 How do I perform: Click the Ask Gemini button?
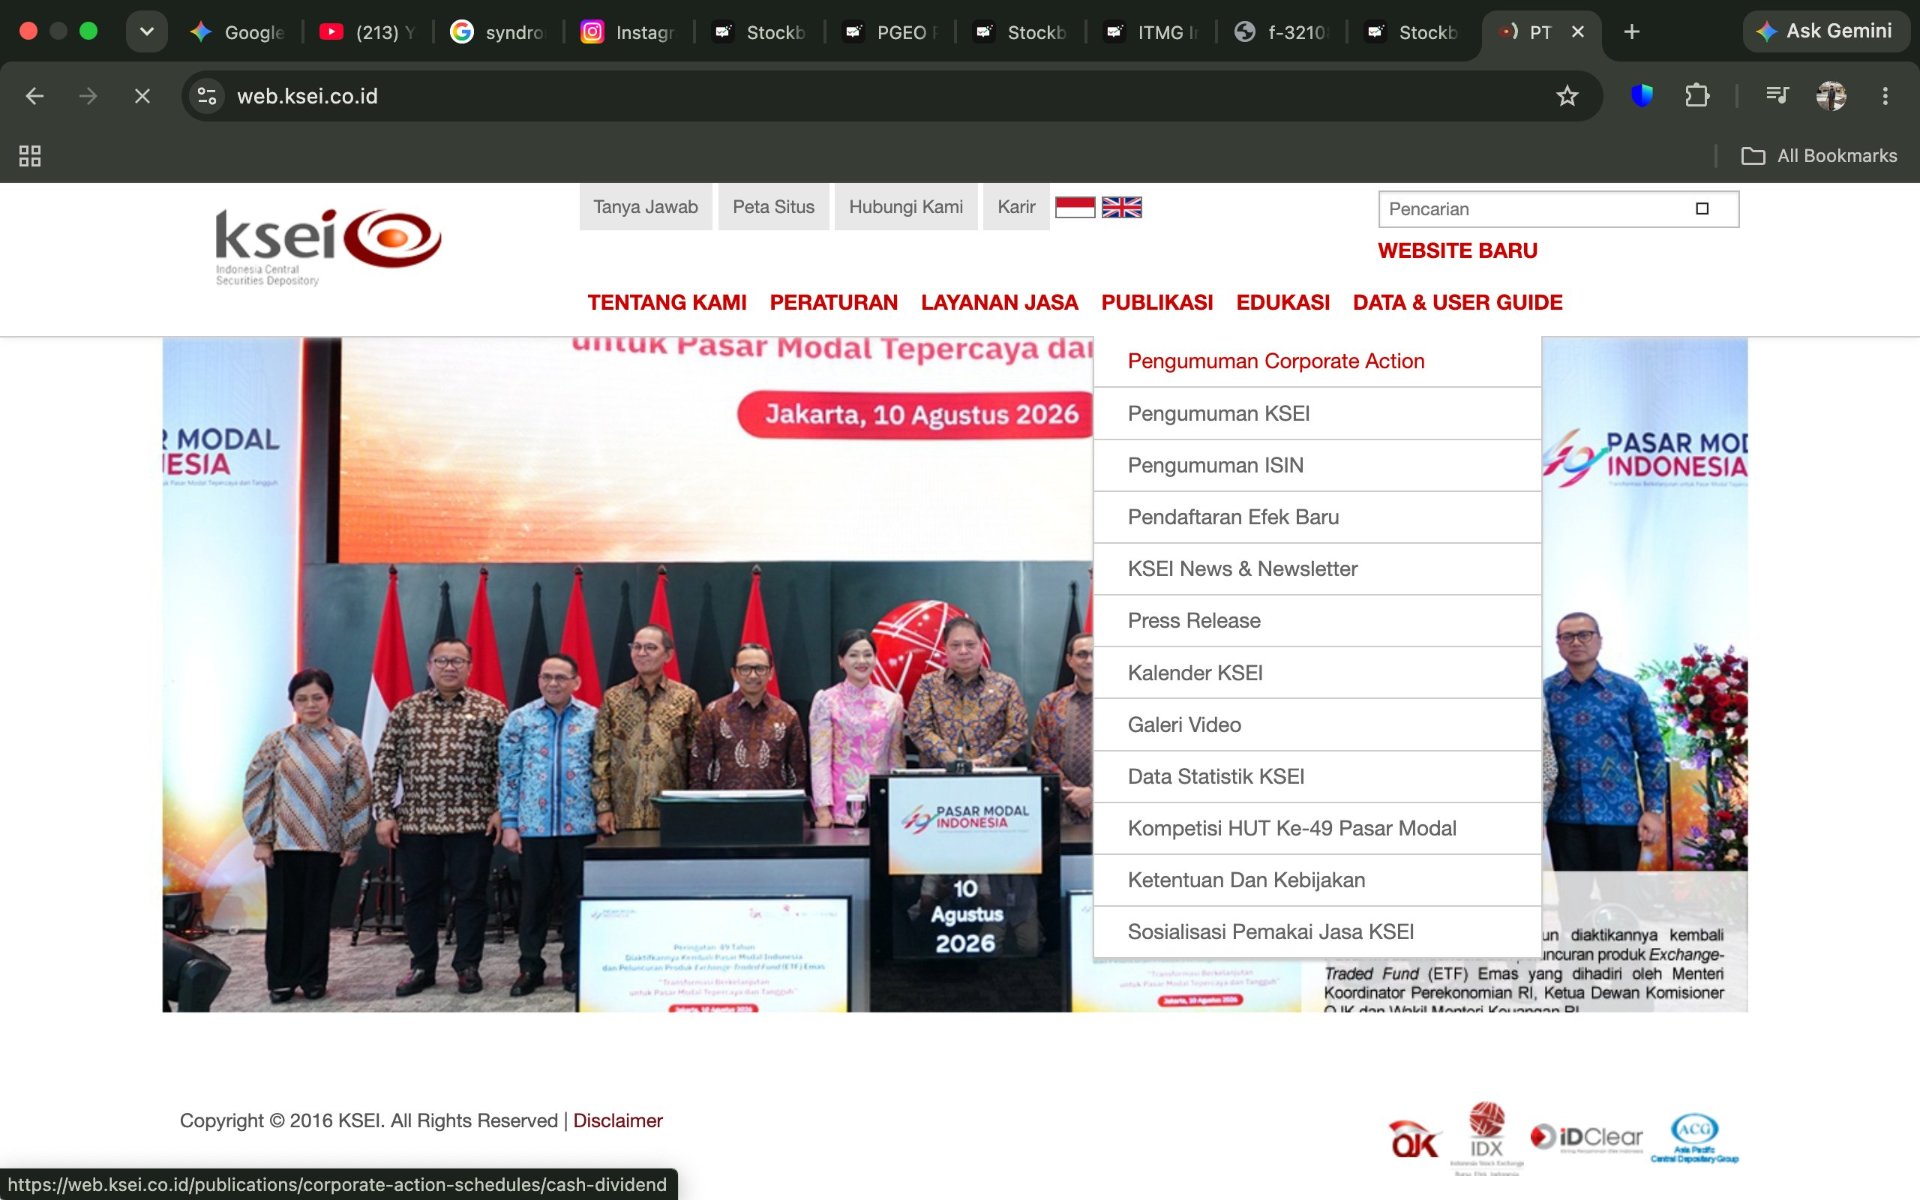pos(1826,31)
